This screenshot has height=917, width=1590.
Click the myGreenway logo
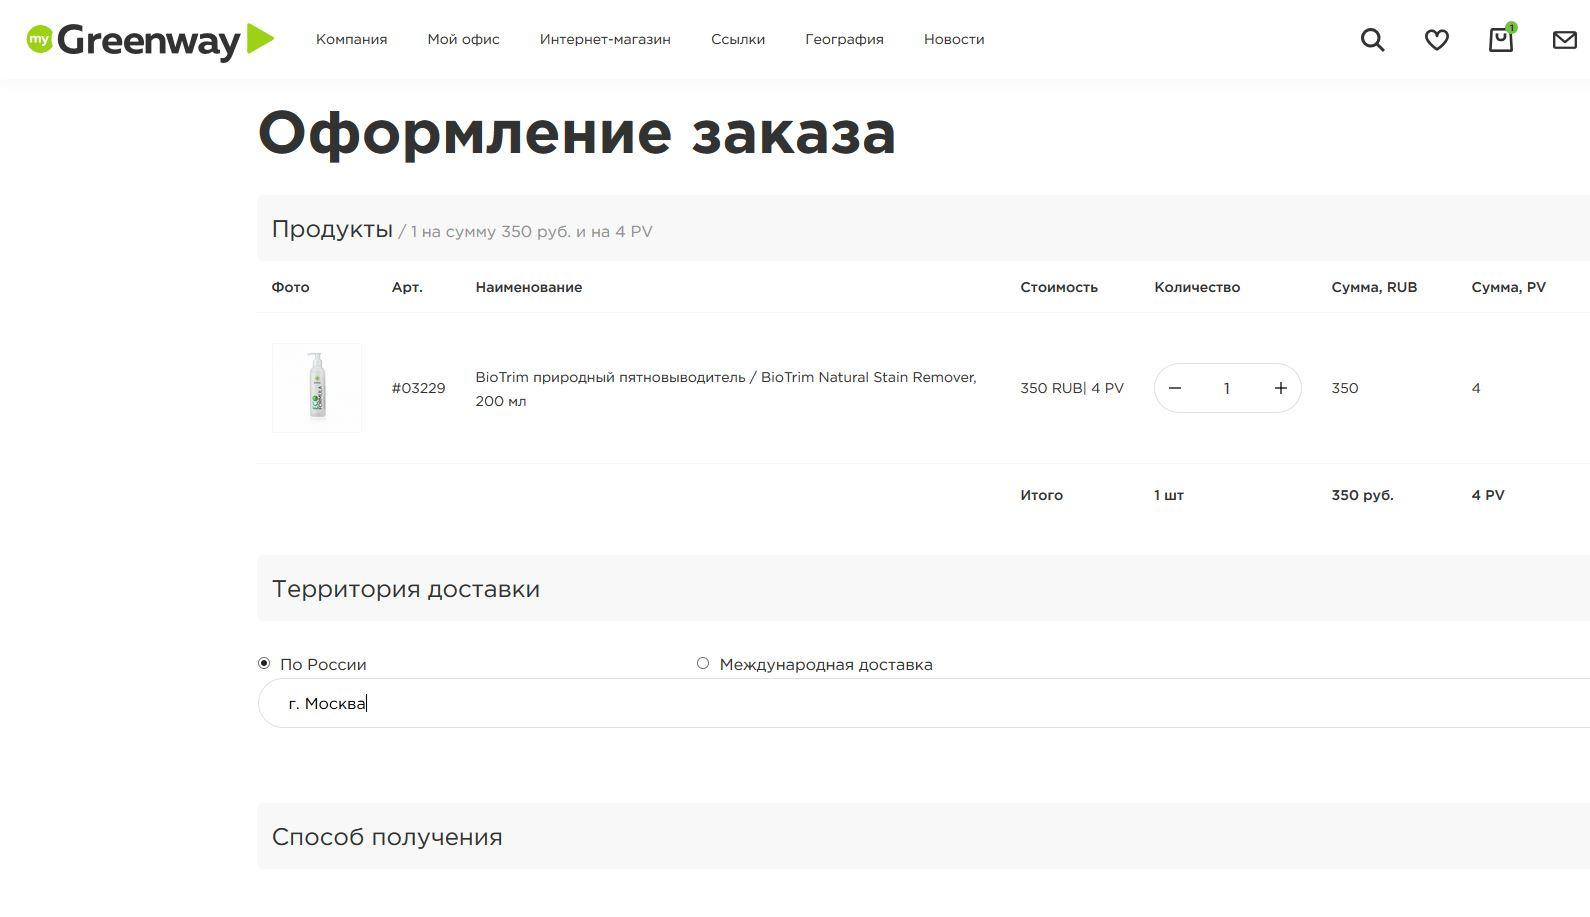click(x=150, y=40)
